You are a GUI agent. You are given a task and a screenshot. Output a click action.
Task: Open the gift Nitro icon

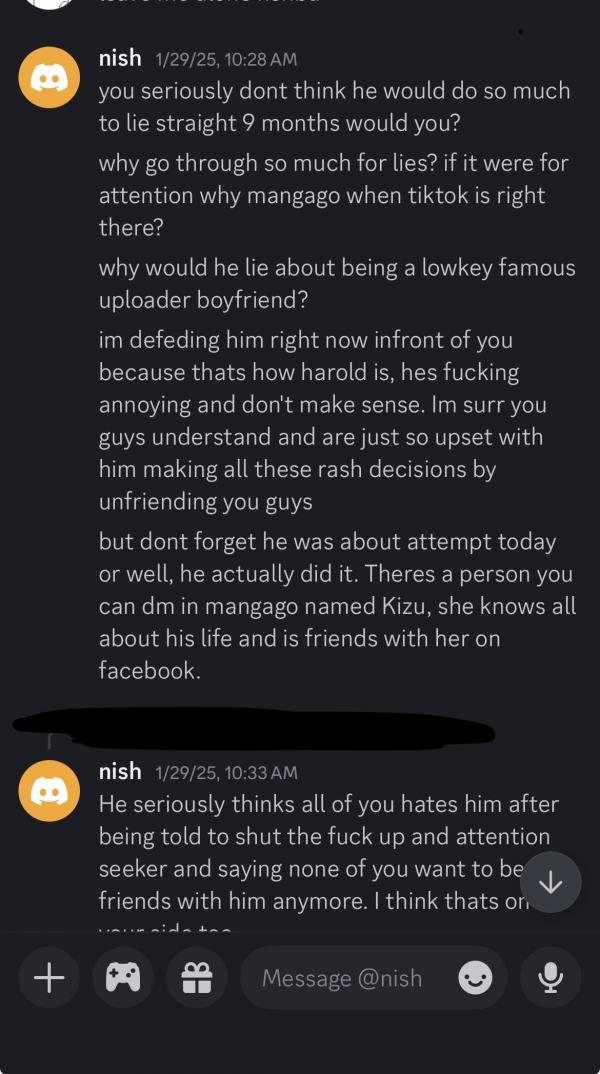pyautogui.click(x=197, y=978)
